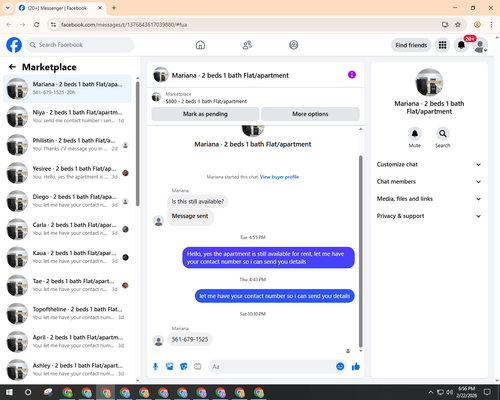Viewport: 500px width, 400px height.
Task: Open Diego conversation in list
Action: click(x=67, y=201)
